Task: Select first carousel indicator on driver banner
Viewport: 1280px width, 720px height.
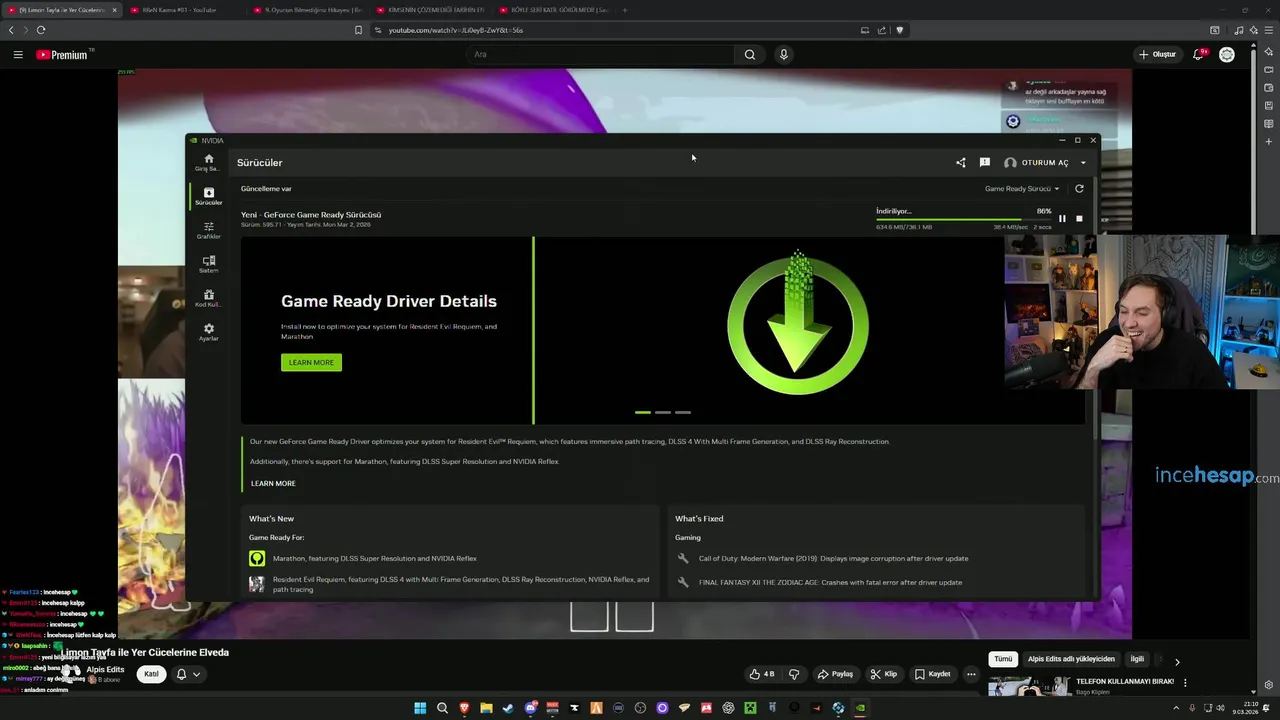Action: pos(643,412)
